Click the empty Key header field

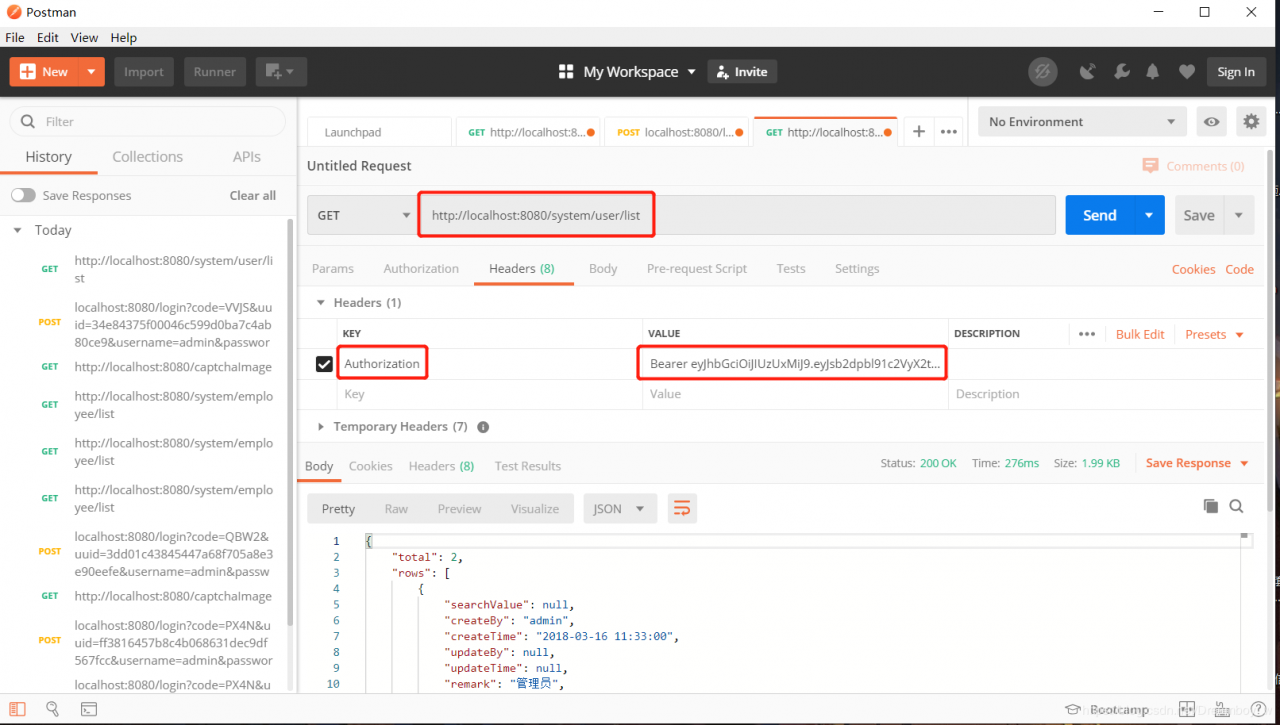(489, 394)
